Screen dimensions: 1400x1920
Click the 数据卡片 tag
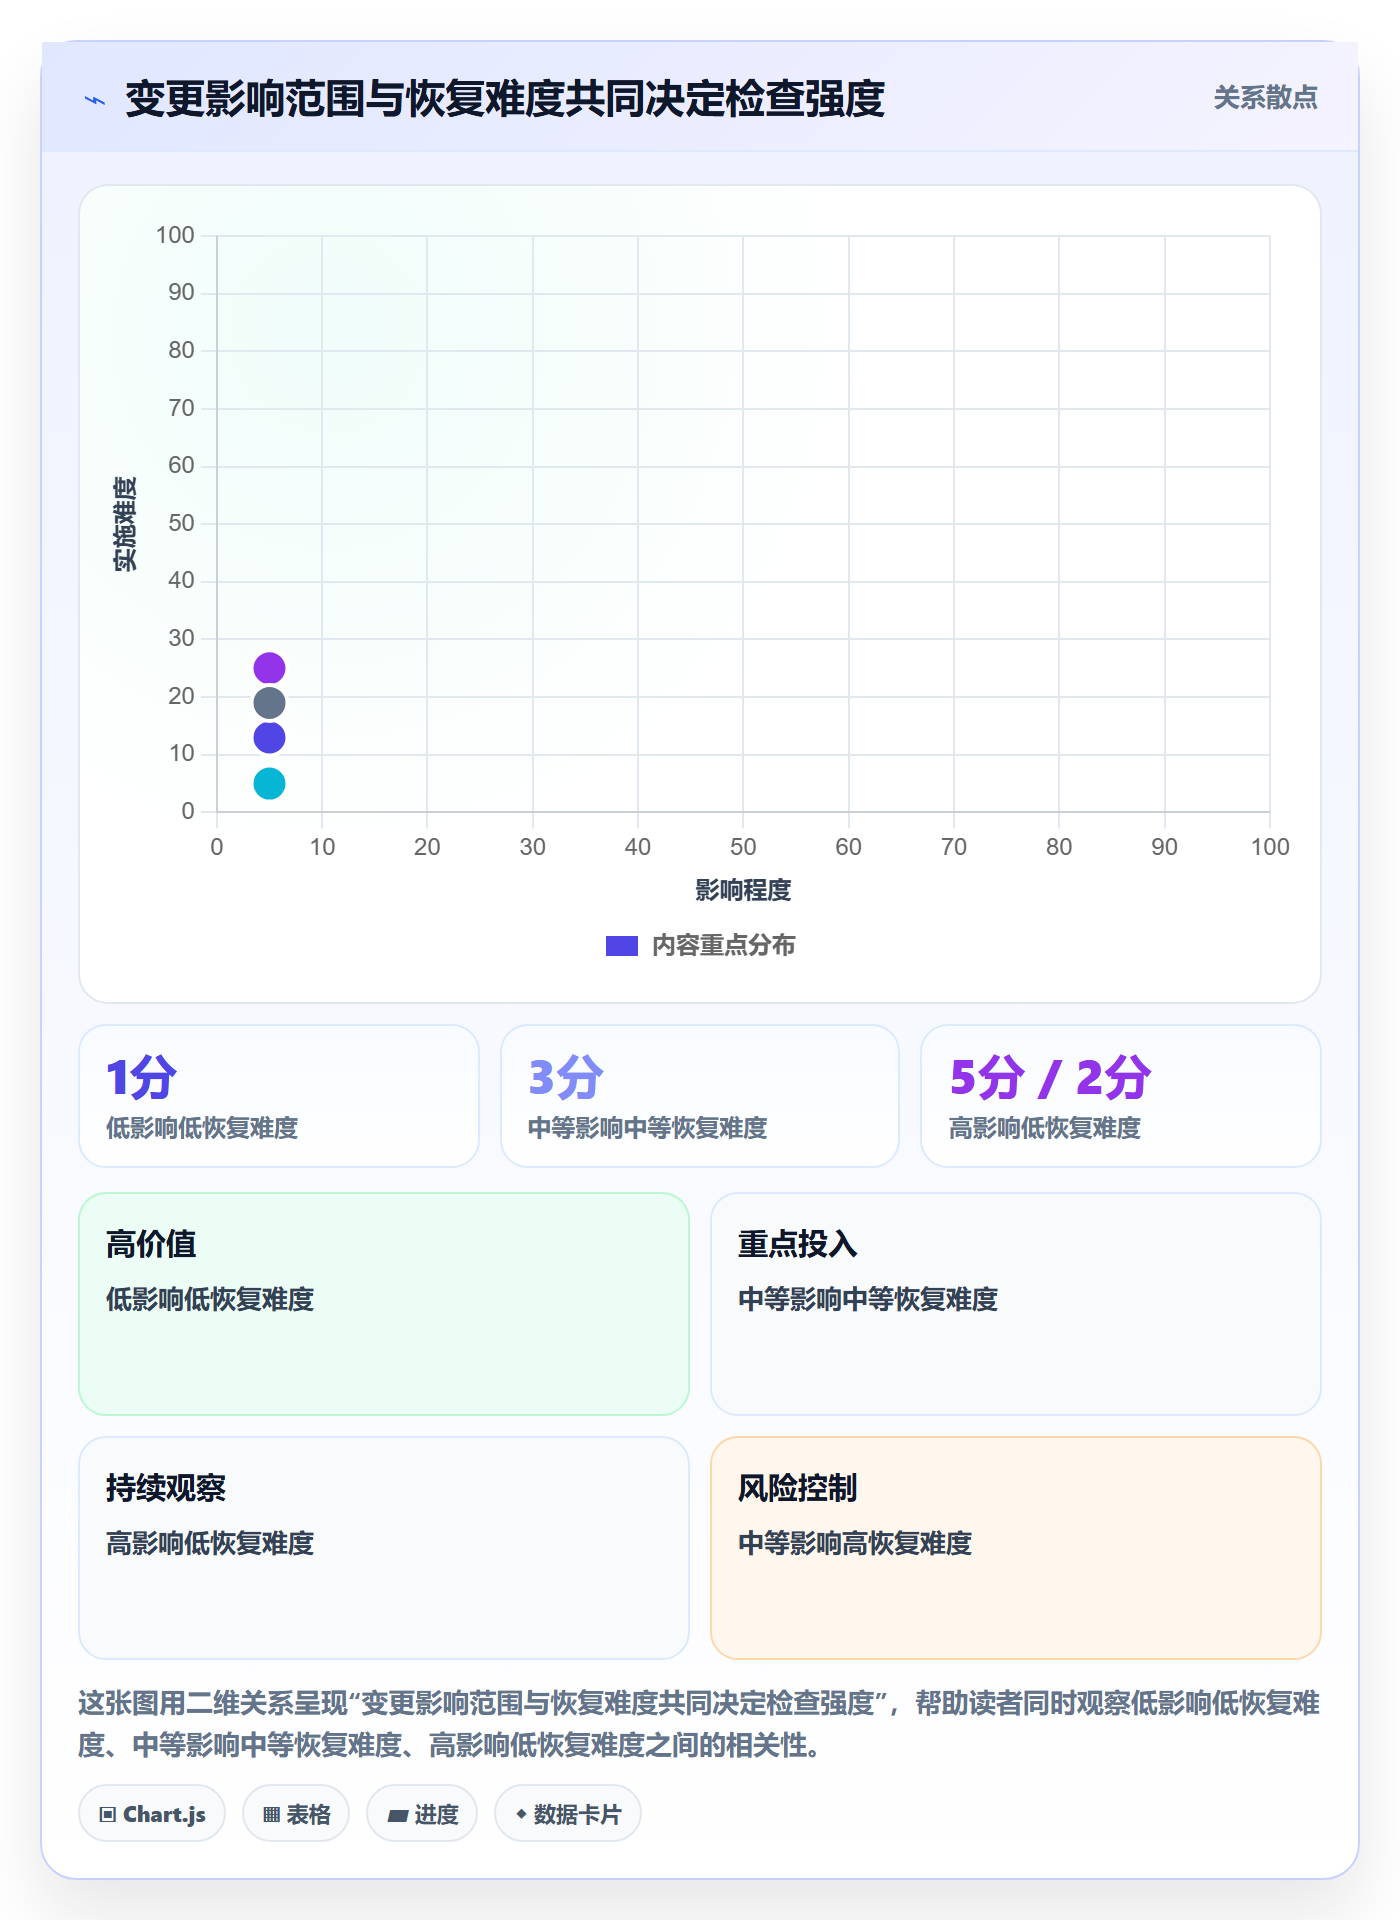click(x=568, y=1814)
